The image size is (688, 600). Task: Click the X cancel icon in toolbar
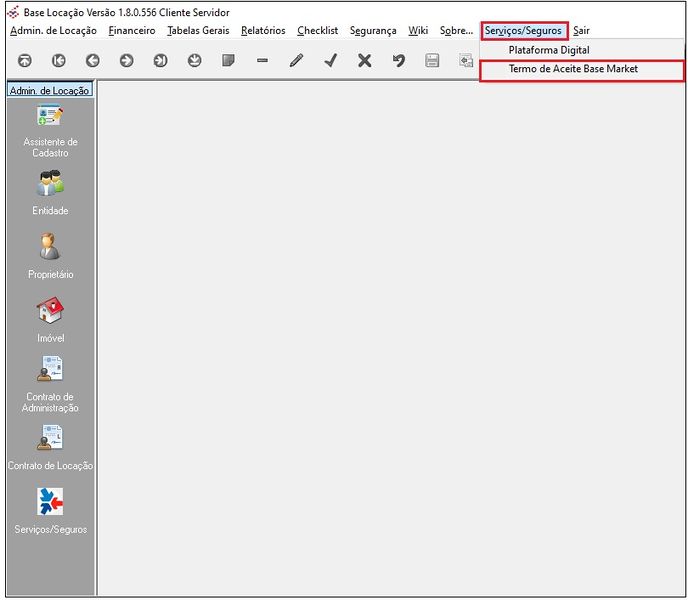point(364,61)
